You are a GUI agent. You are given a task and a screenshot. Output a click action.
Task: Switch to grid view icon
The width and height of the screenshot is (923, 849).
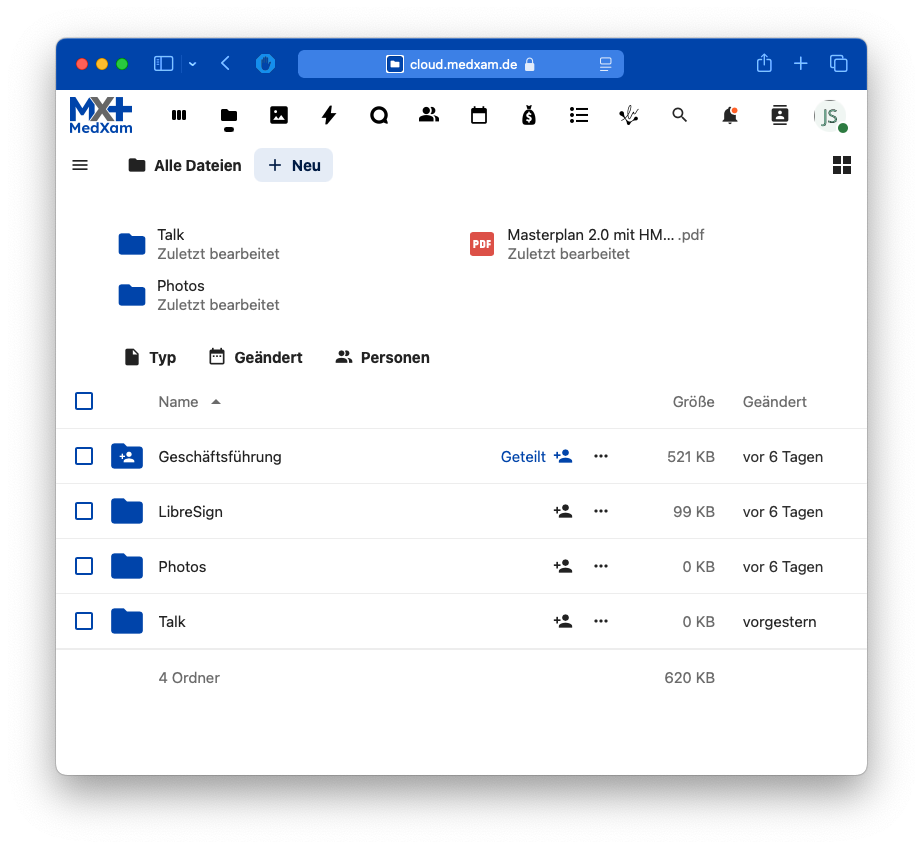pyautogui.click(x=842, y=165)
